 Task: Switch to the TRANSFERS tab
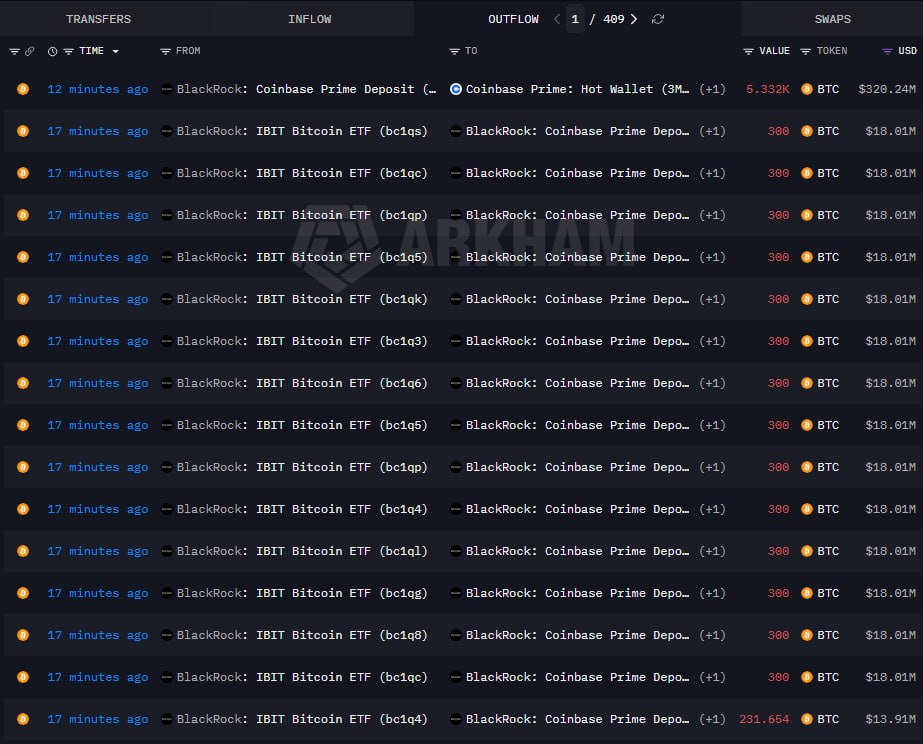tap(98, 19)
